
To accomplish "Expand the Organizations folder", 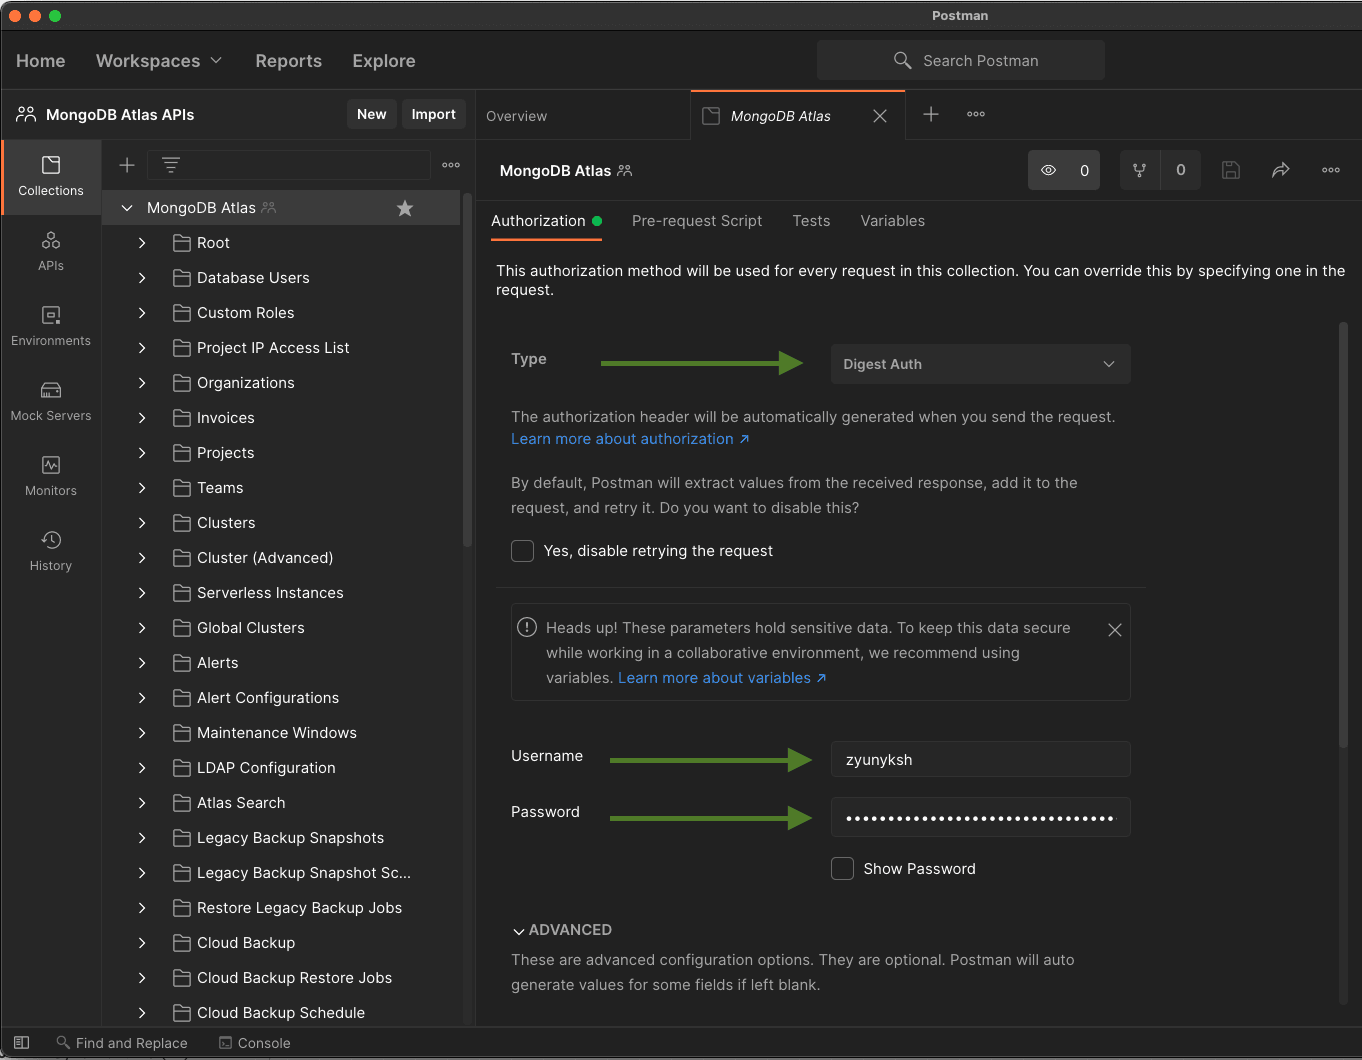I will tap(142, 383).
